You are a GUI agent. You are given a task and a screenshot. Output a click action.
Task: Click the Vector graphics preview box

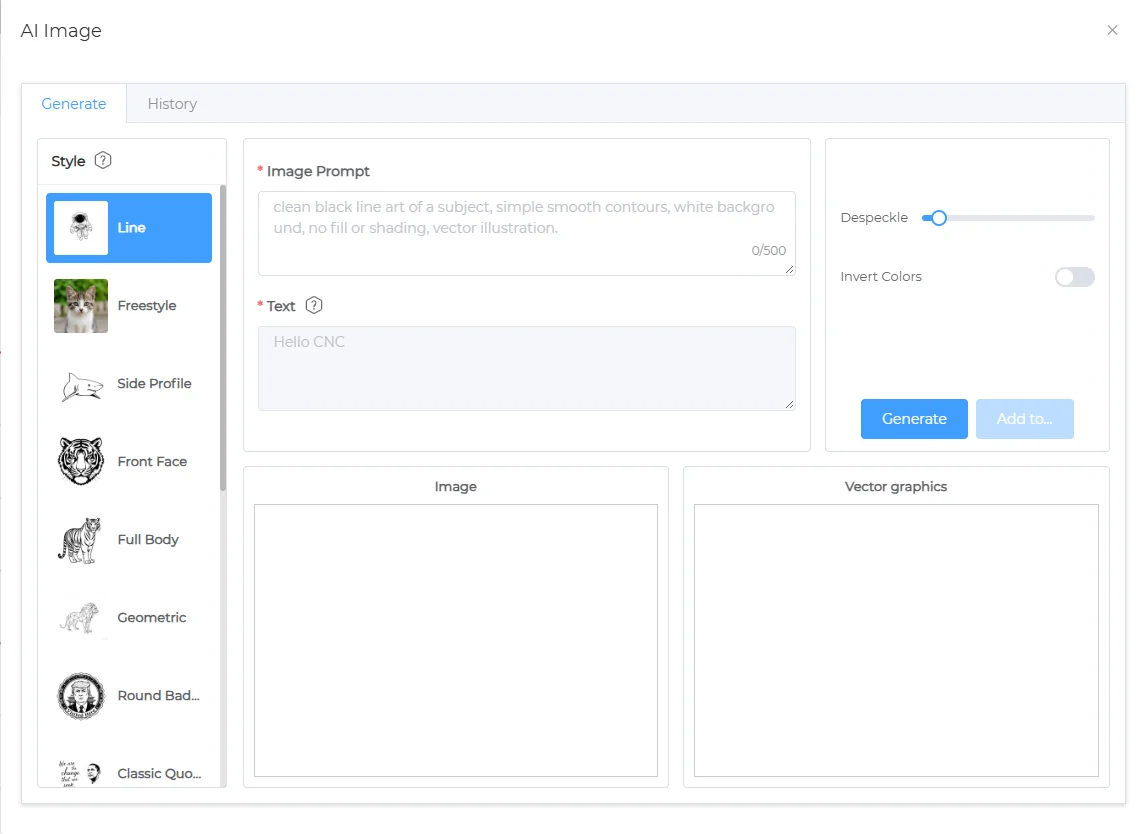tap(896, 641)
